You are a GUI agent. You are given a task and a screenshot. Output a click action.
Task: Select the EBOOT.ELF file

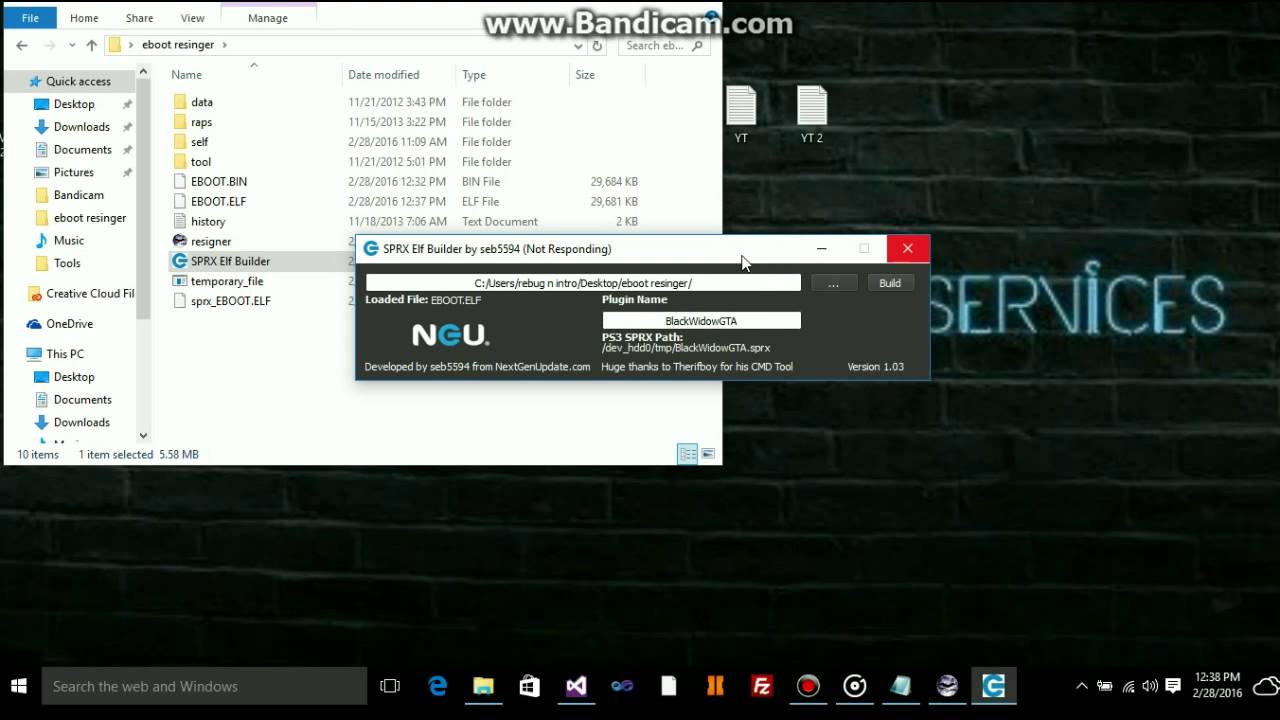[218, 202]
